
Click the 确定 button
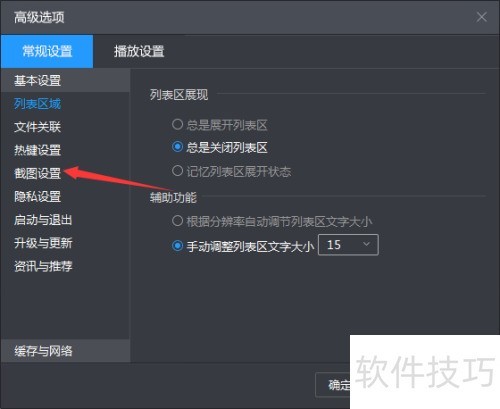(333, 385)
